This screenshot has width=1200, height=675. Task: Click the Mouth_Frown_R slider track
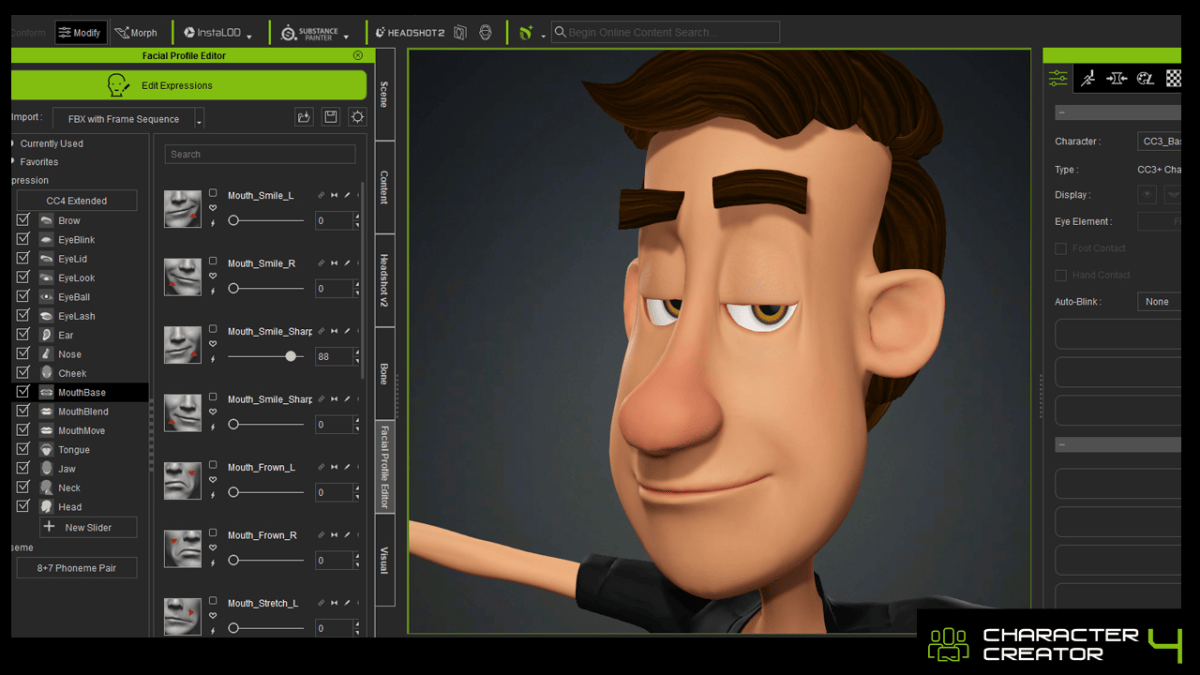(x=266, y=560)
